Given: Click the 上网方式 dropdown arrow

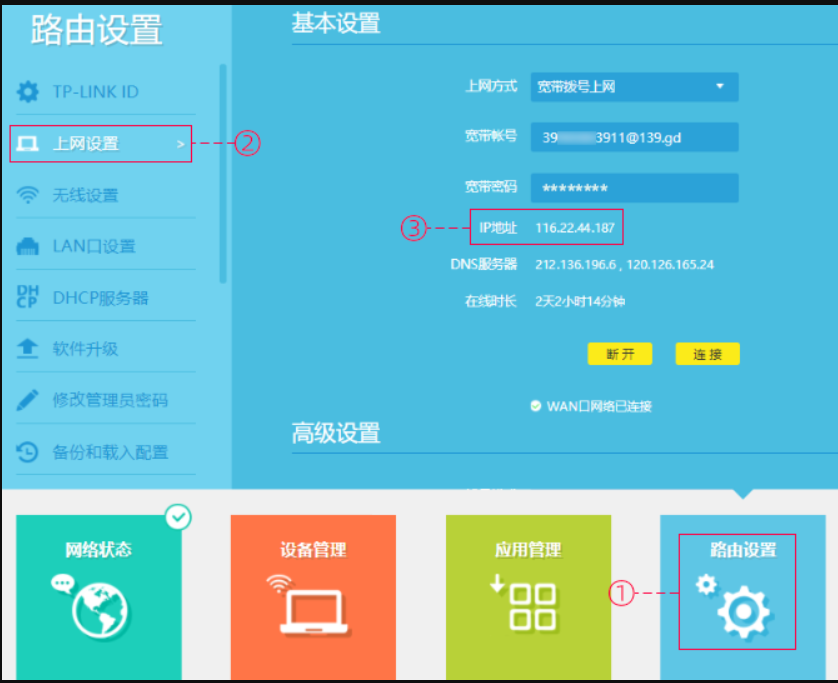Looking at the screenshot, I should pyautogui.click(x=720, y=86).
